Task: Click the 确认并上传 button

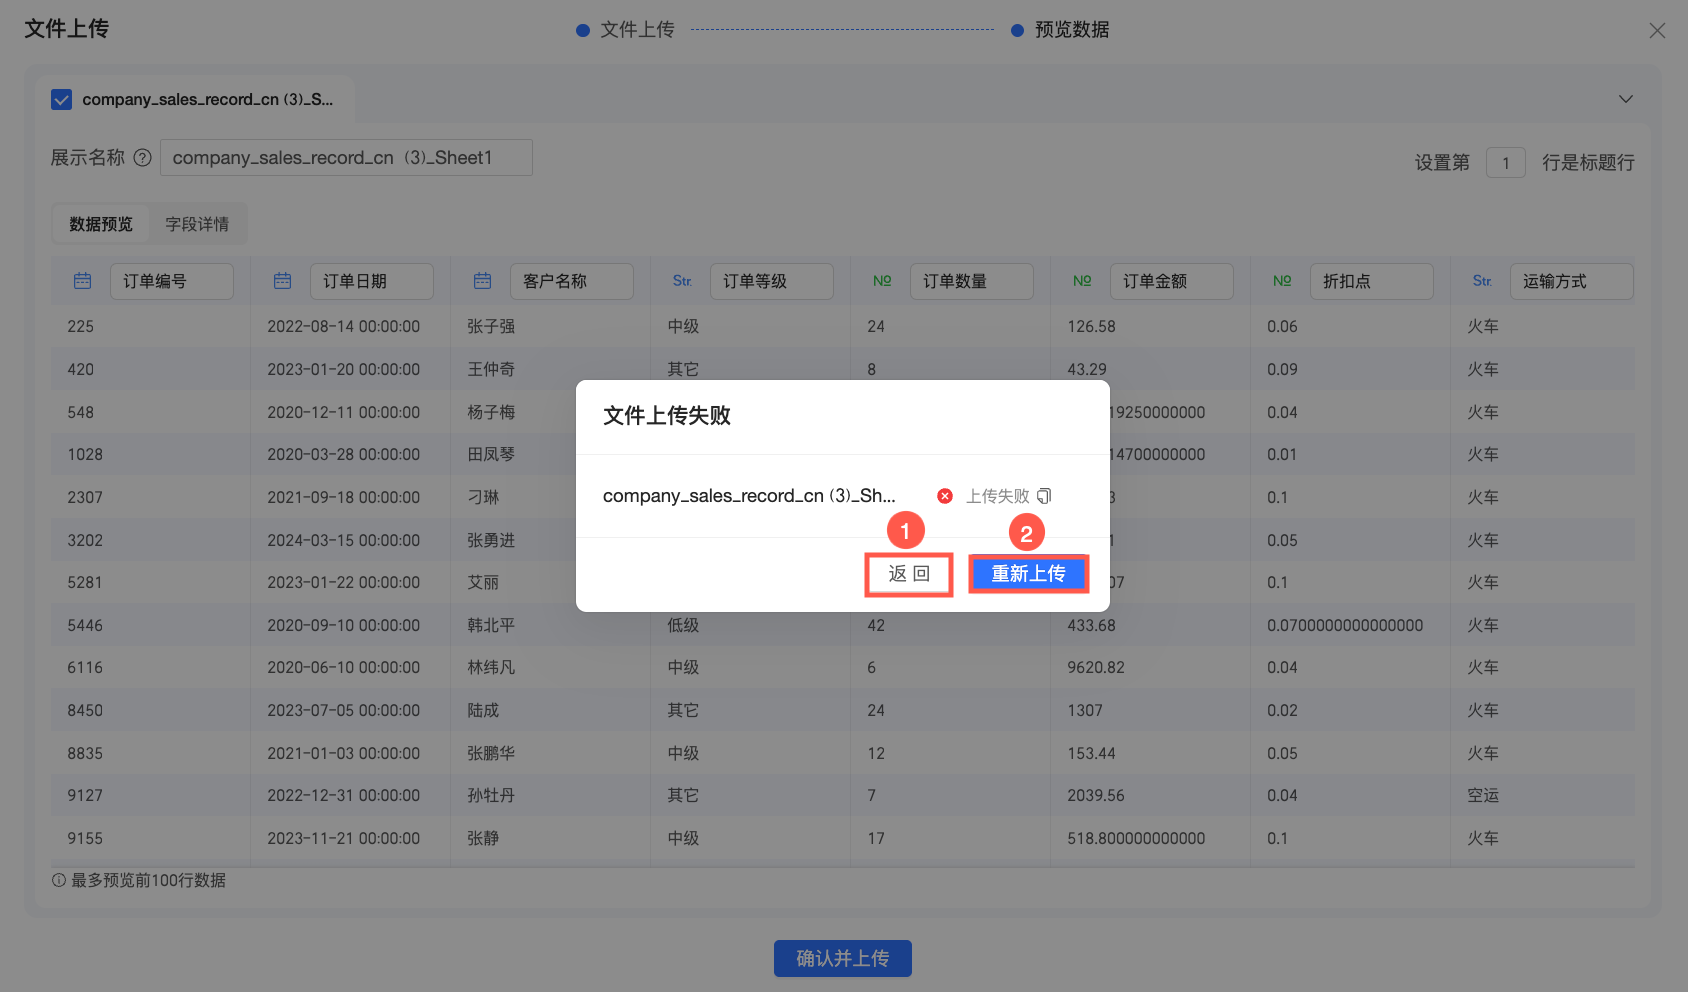Action: [x=843, y=958]
